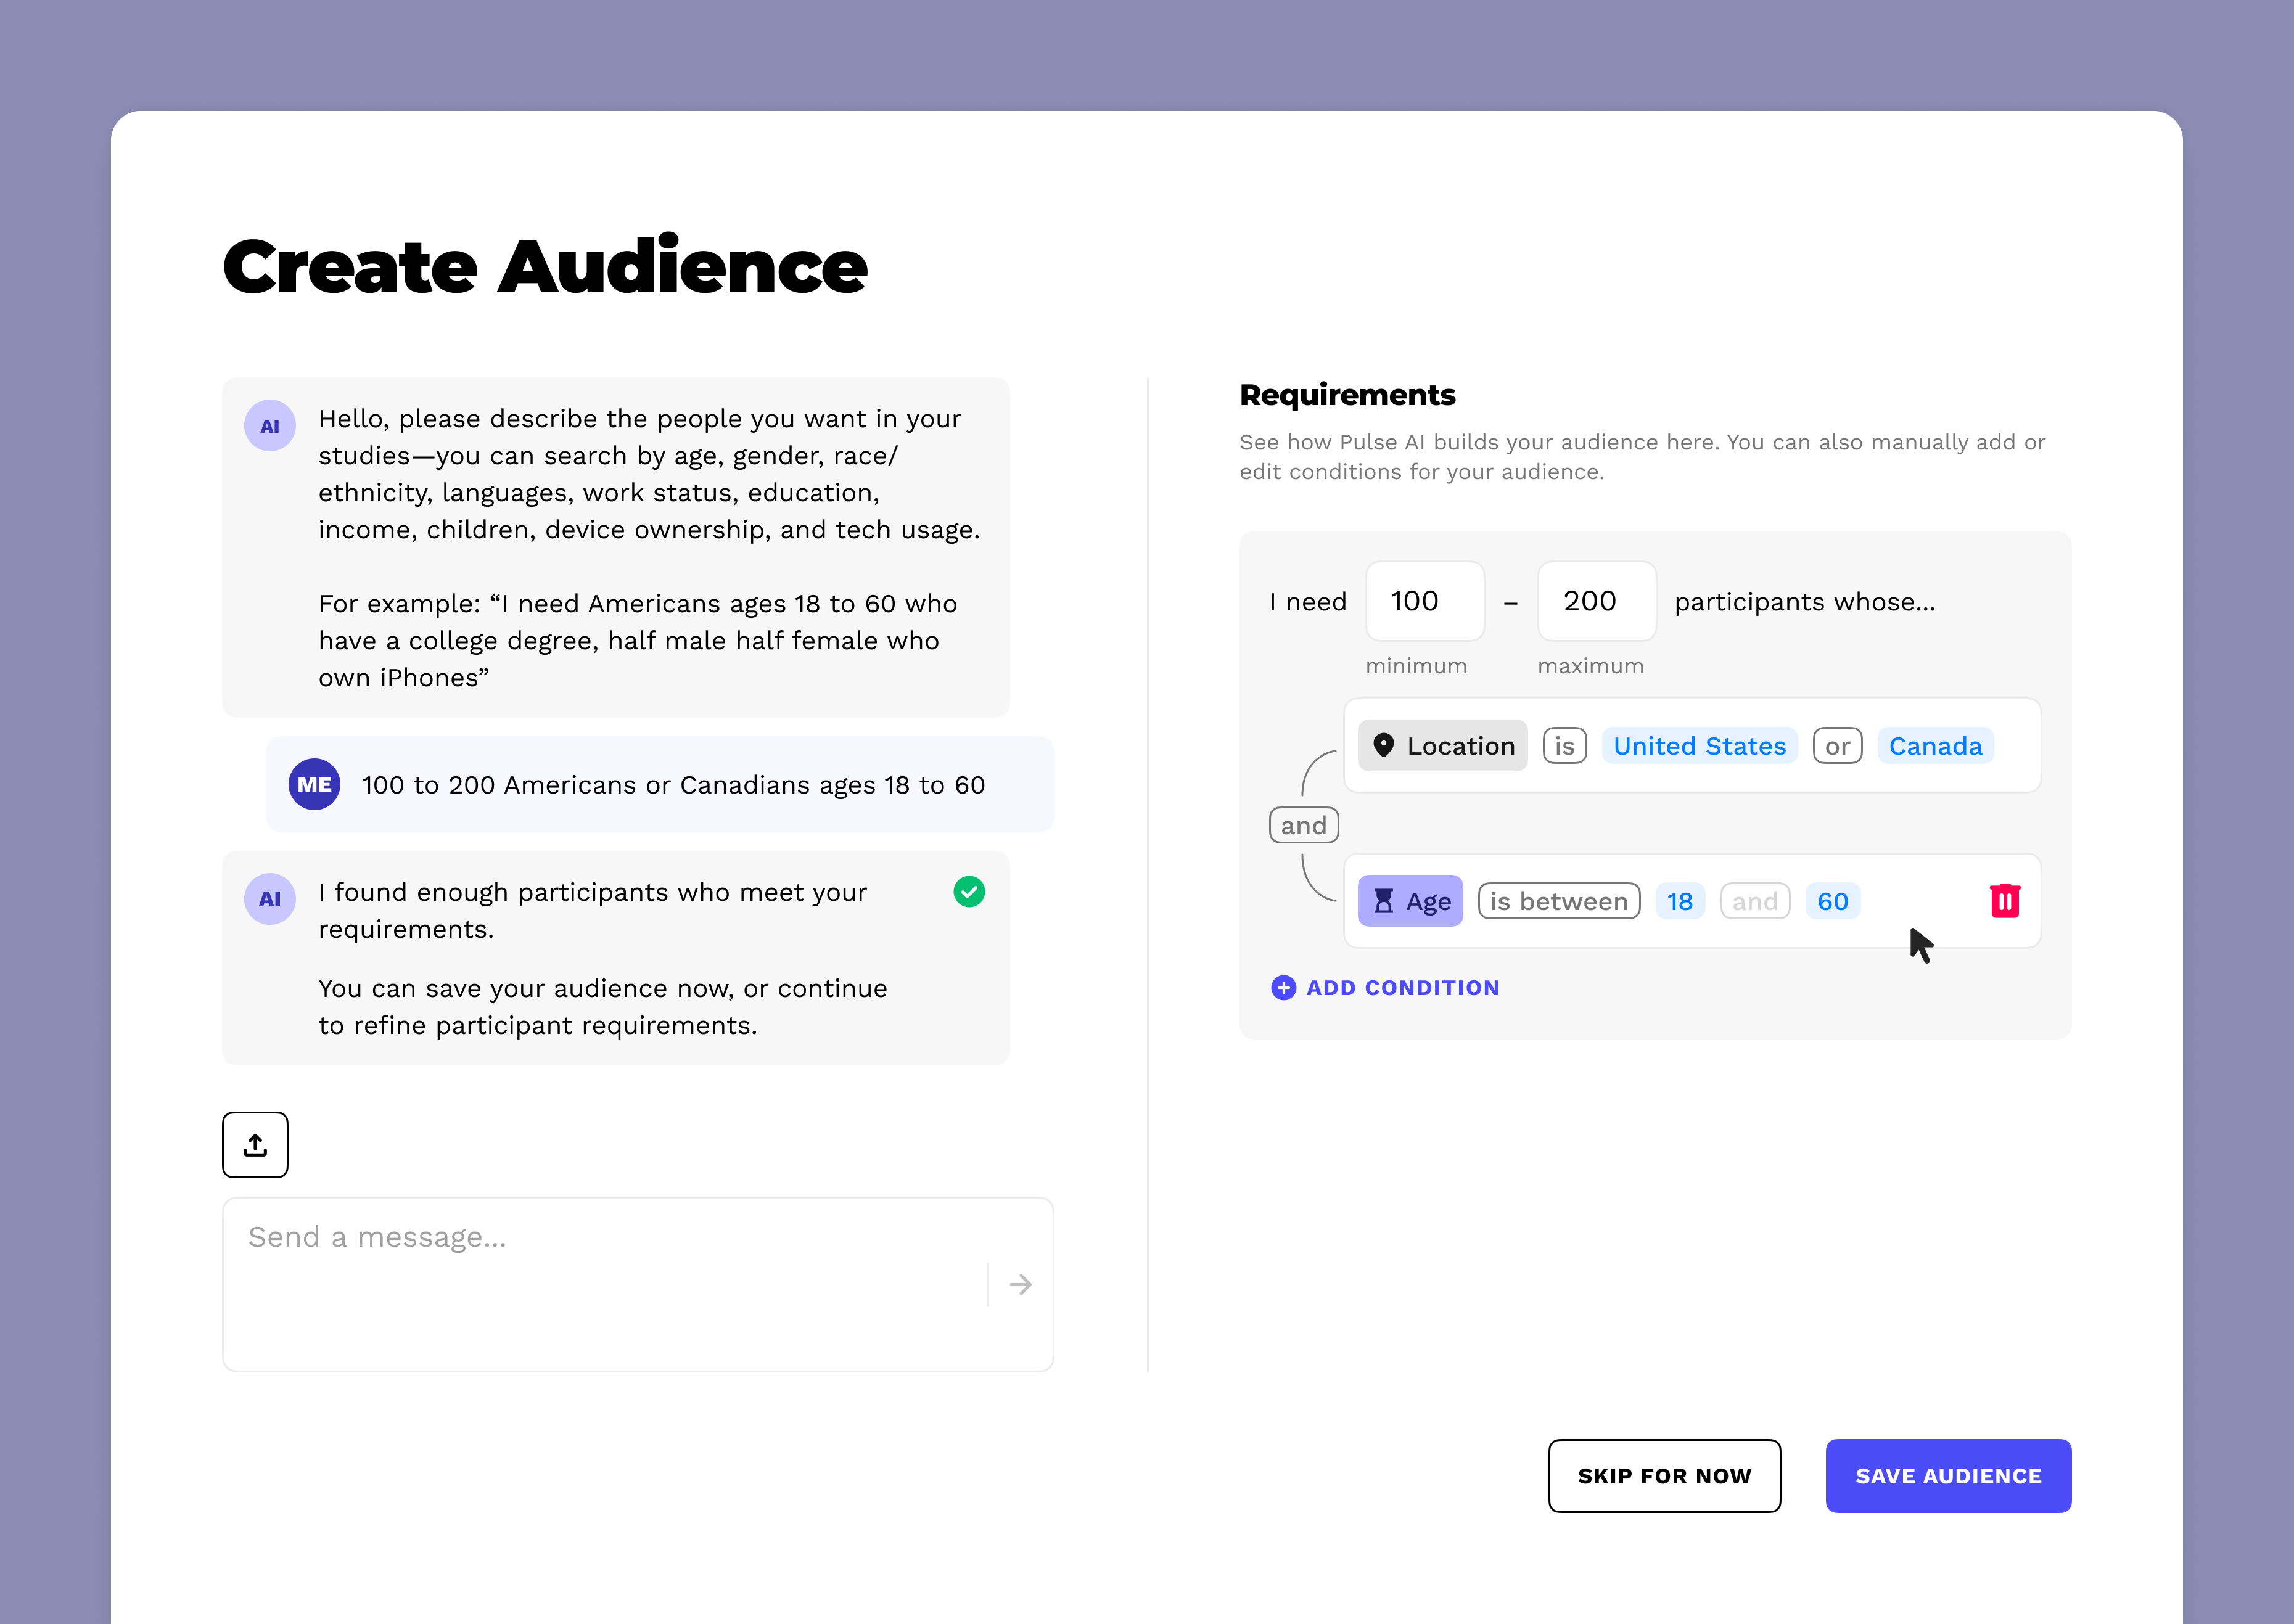
Task: Click the upload file icon button
Action: pos(255,1144)
